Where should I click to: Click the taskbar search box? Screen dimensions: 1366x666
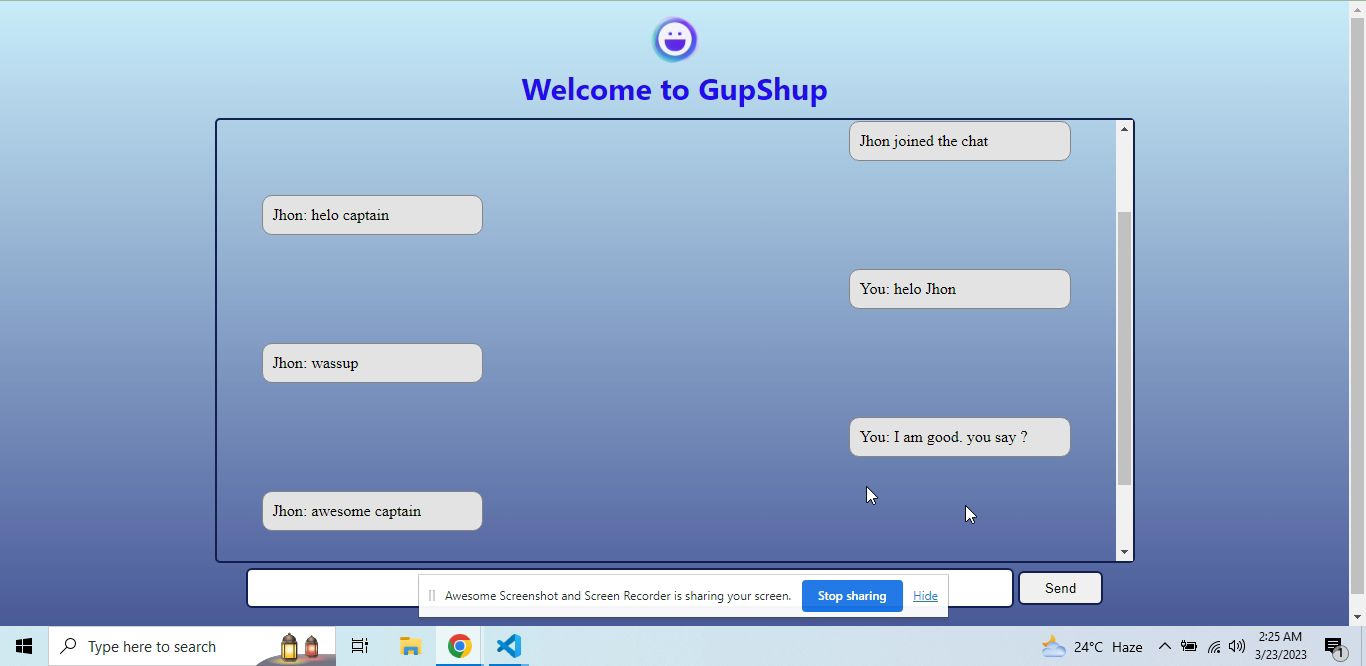[x=192, y=646]
